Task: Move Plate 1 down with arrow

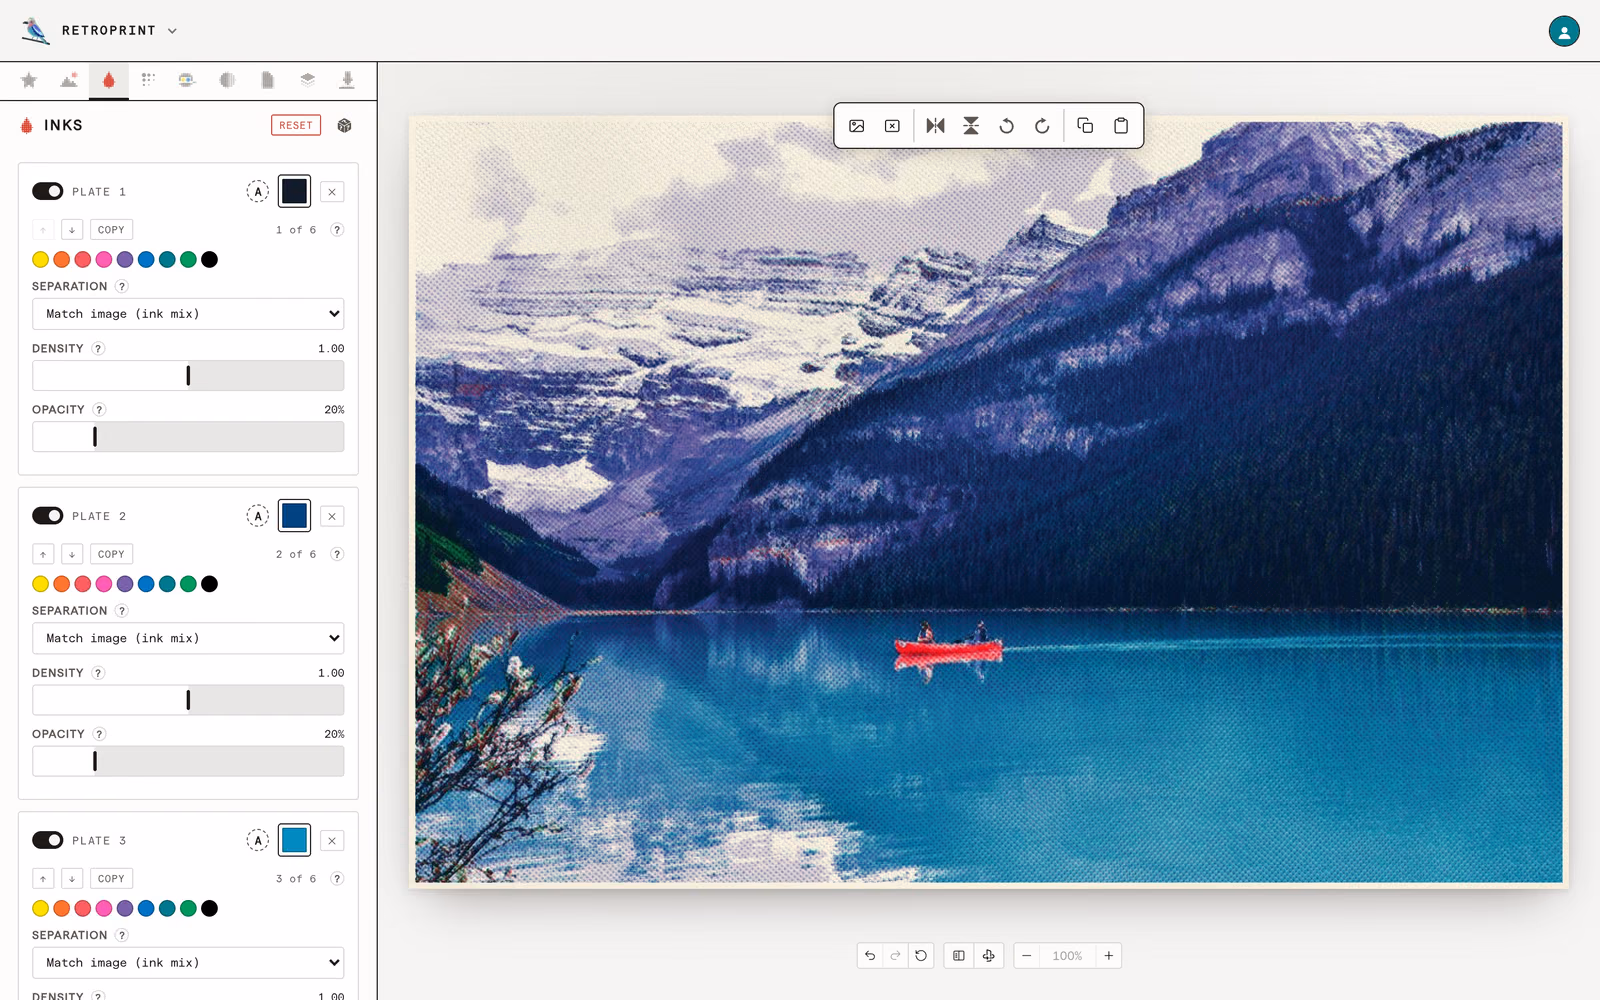Action: 72,230
